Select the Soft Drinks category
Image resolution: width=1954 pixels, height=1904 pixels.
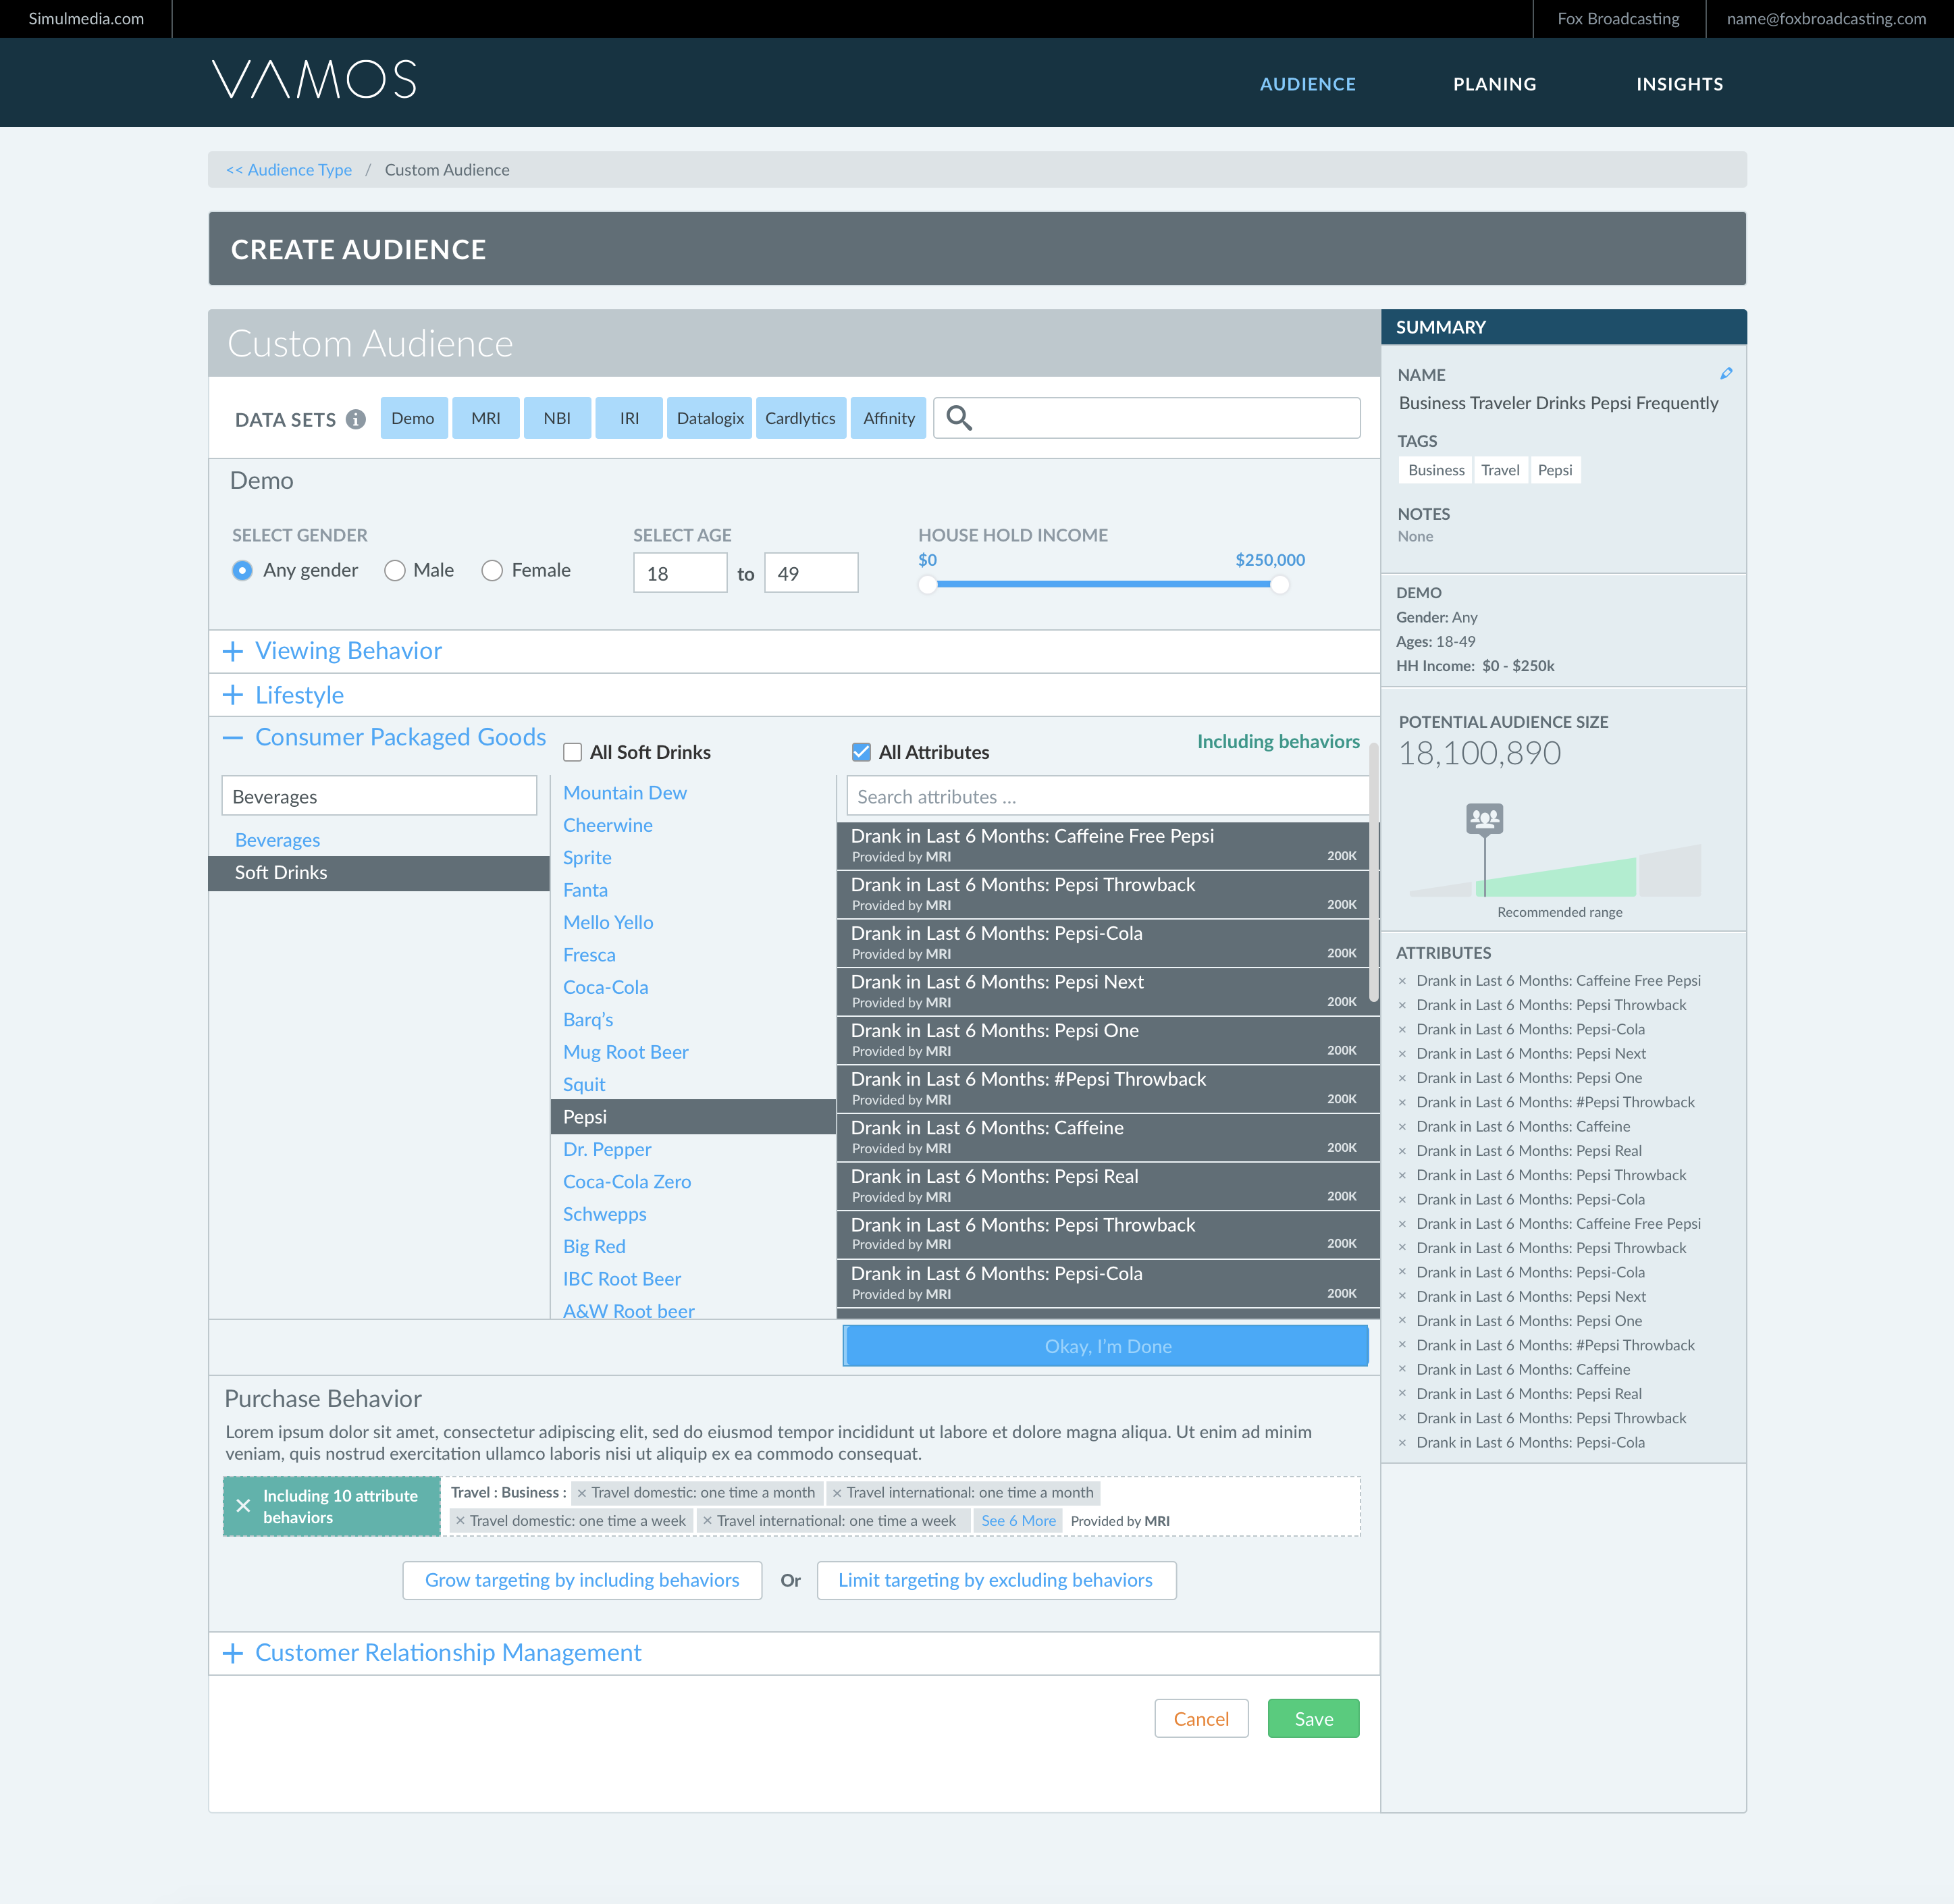(379, 873)
